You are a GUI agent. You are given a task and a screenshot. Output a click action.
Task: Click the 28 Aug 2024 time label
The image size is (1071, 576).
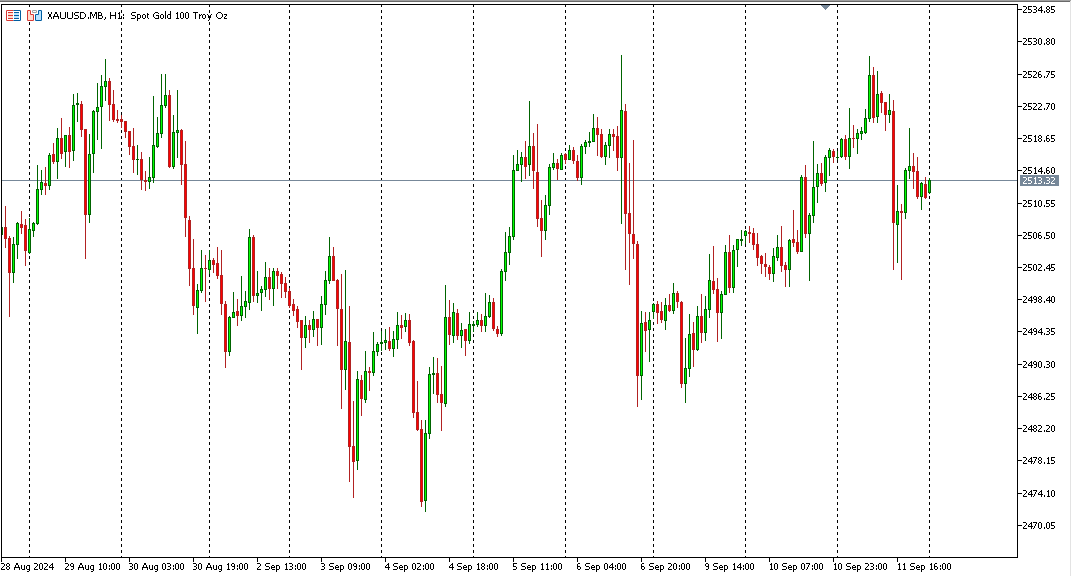pyautogui.click(x=27, y=566)
